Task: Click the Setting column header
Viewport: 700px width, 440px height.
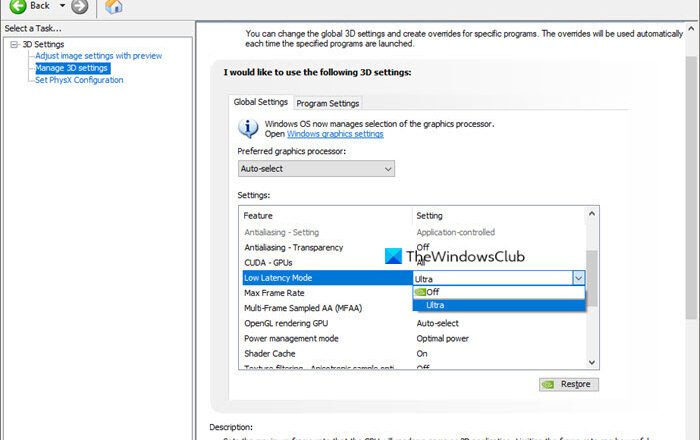Action: tap(429, 216)
